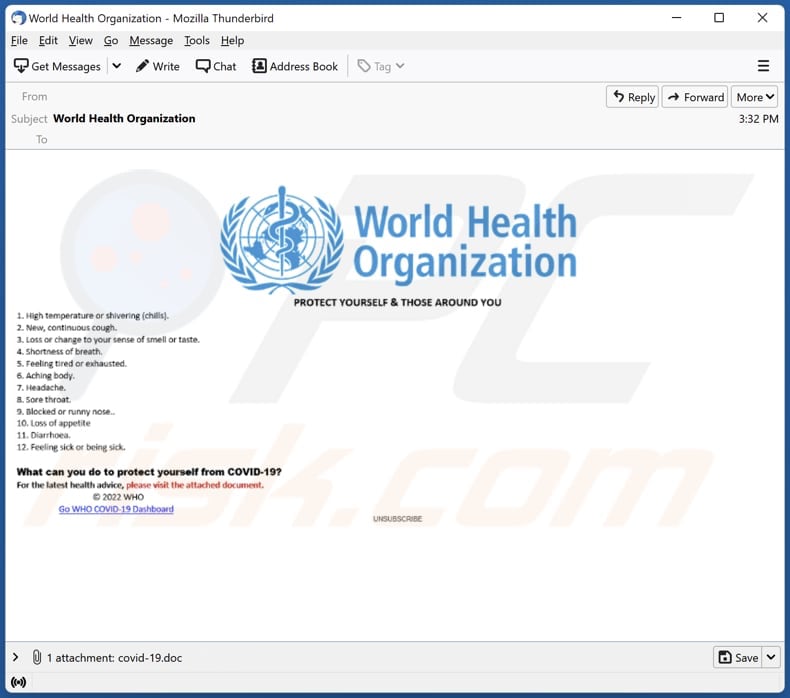Open Chat from the toolbar
The image size is (790, 698).
pos(216,66)
